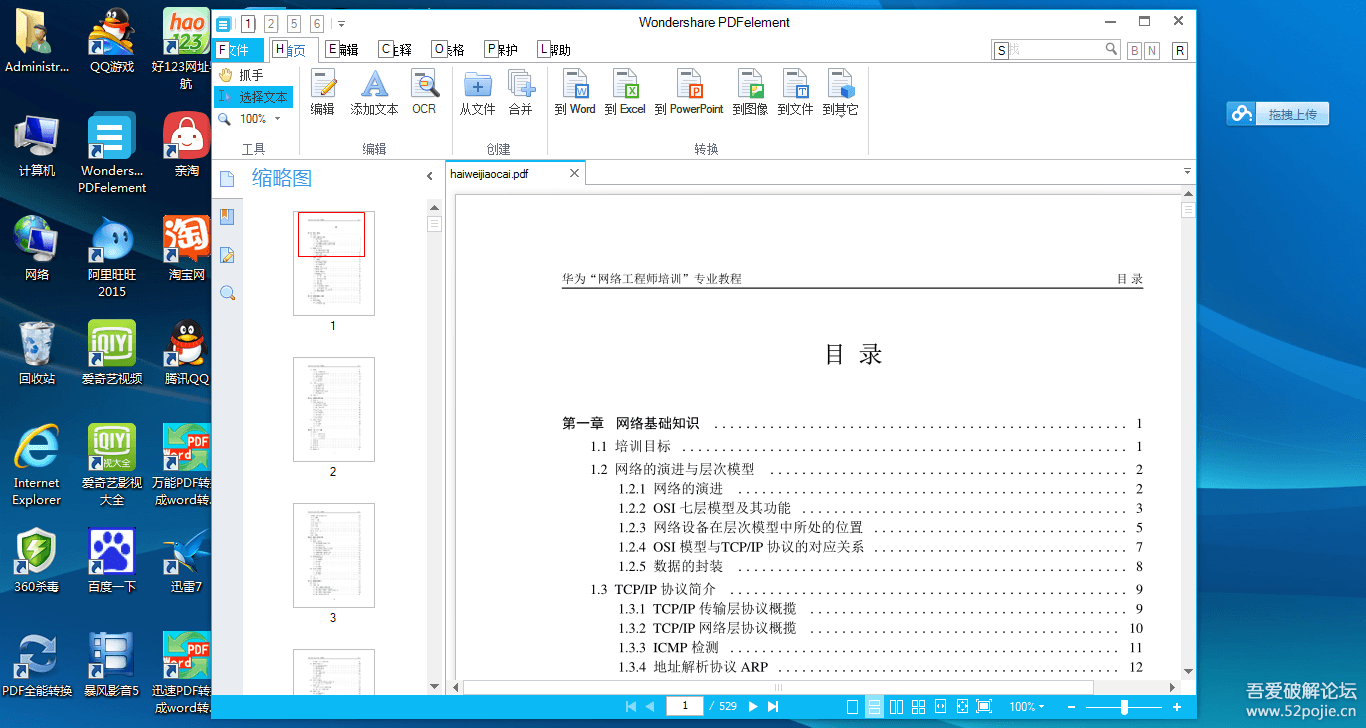Click the magnifier icon in ribbon search box
This screenshot has width=1366, height=728.
point(1111,49)
